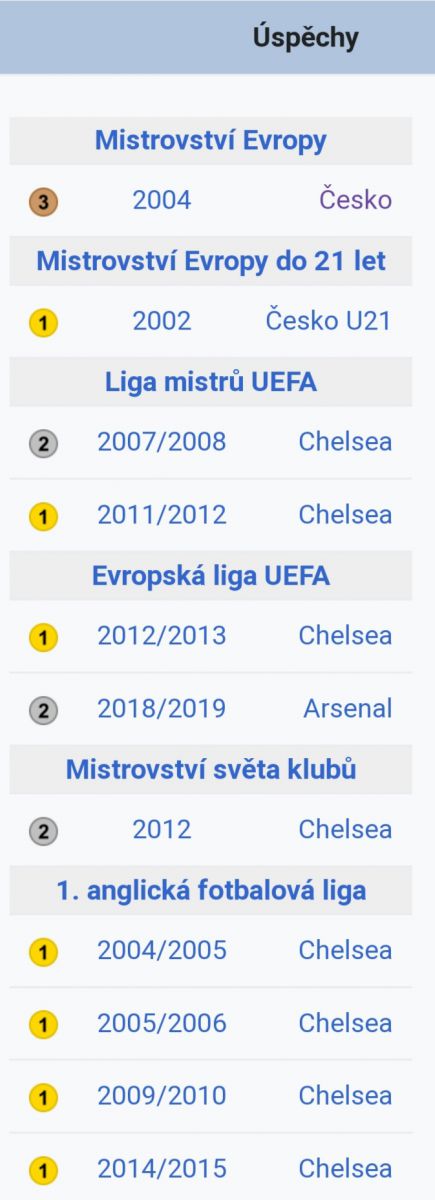Click the gold medal icon beside 2014/2015

(x=43, y=1169)
